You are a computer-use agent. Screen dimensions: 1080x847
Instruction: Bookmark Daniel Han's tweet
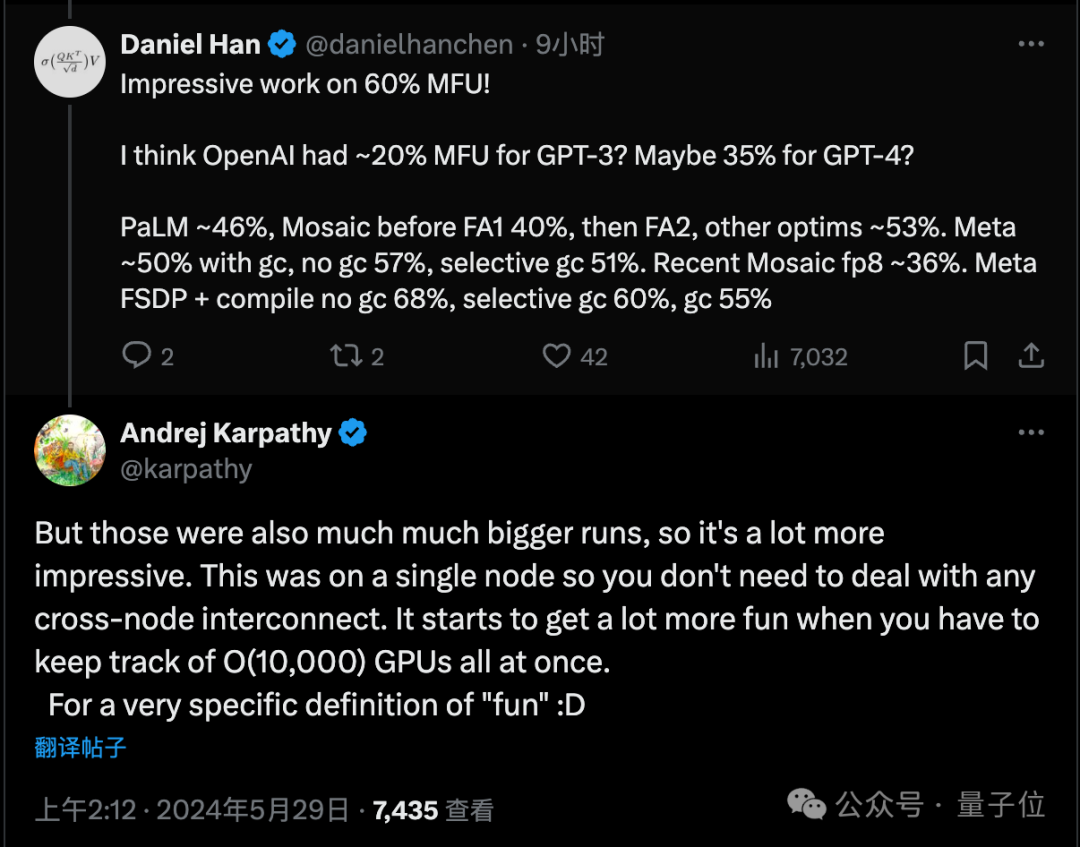tap(975, 356)
